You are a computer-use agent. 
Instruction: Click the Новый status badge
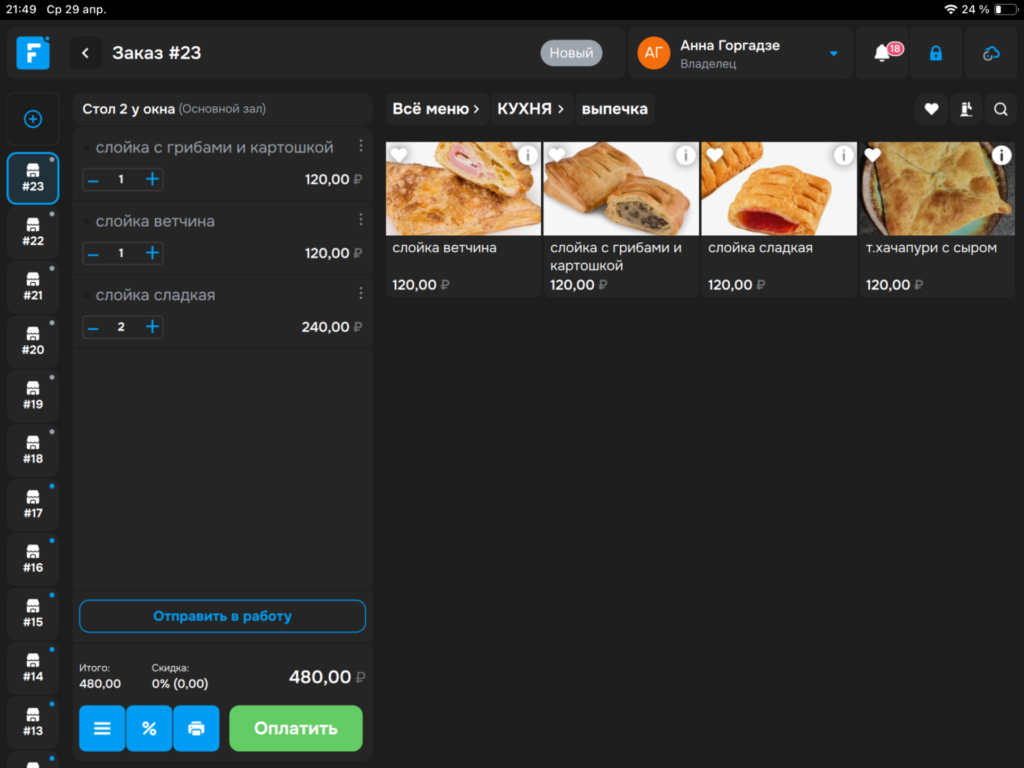coord(571,53)
